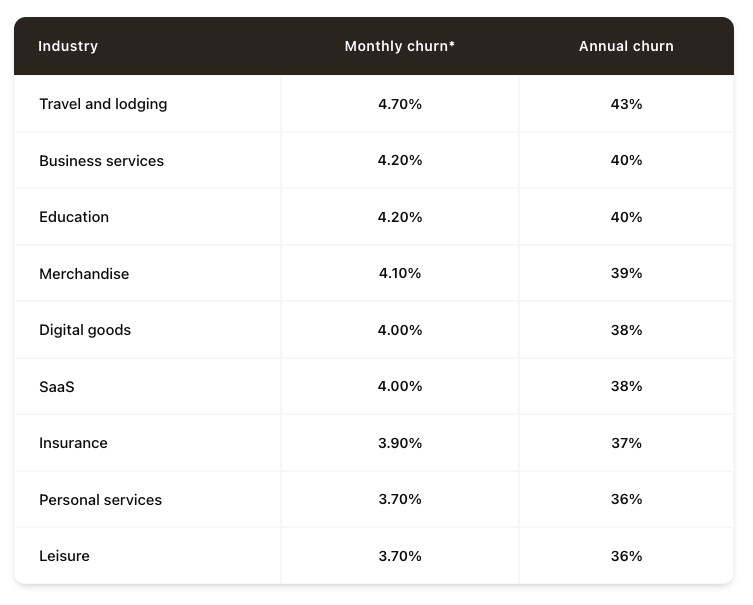Image resolution: width=753 pixels, height=605 pixels.
Task: Select the Travel and lodging row label
Action: coord(103,104)
